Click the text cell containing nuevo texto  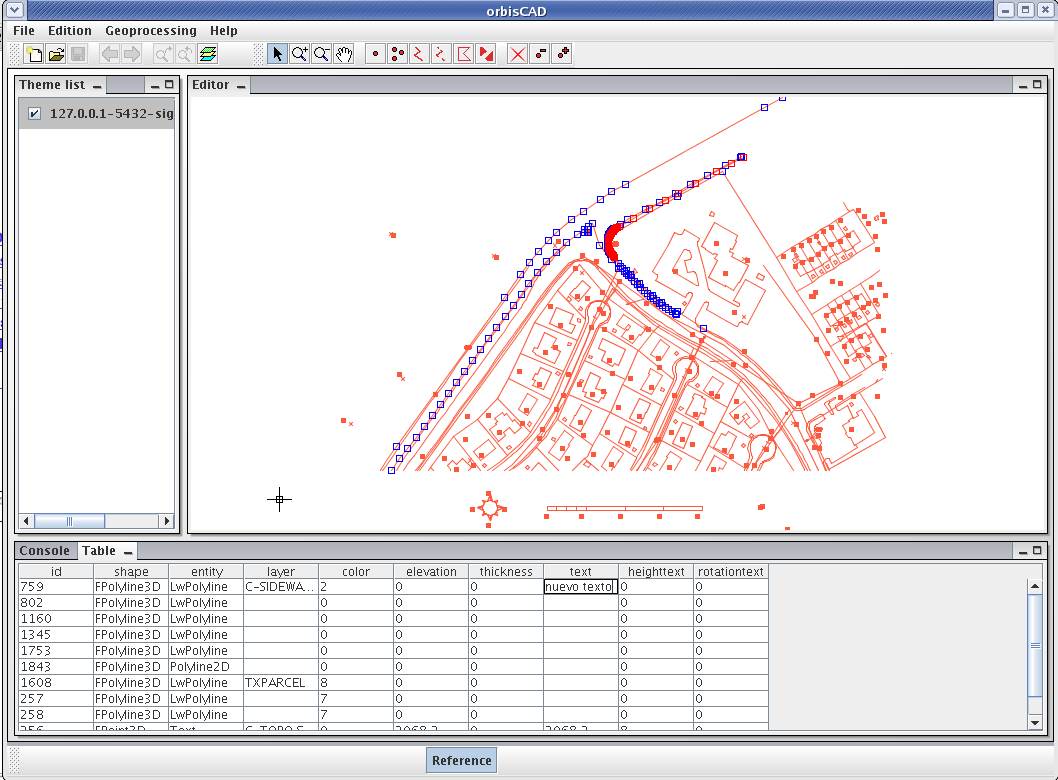[x=580, y=587]
